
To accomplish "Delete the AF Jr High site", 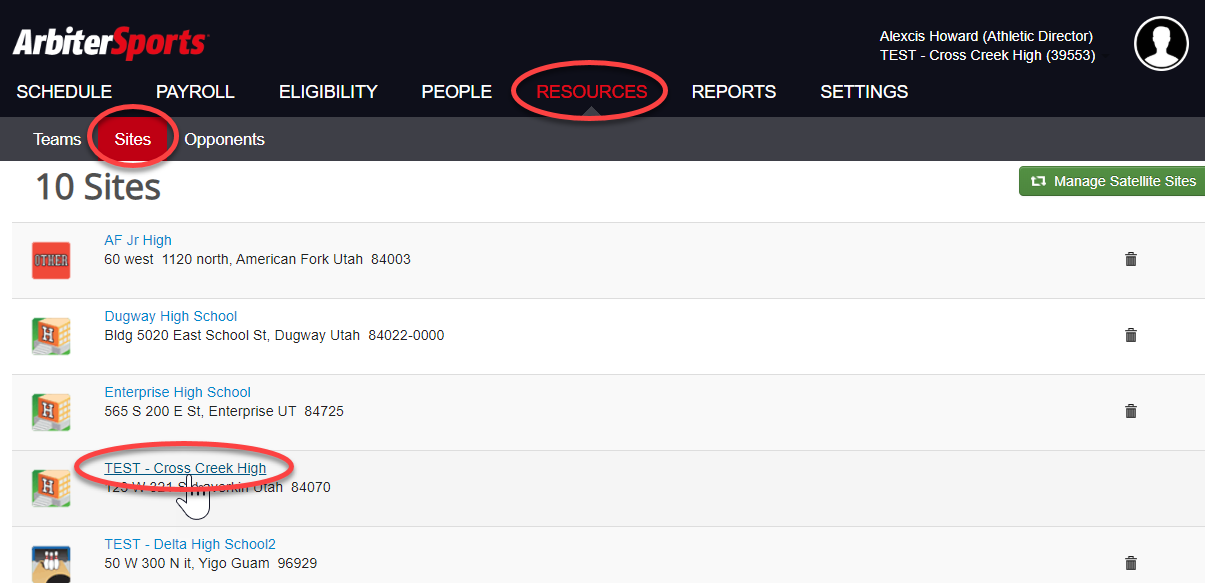I will point(1131,259).
